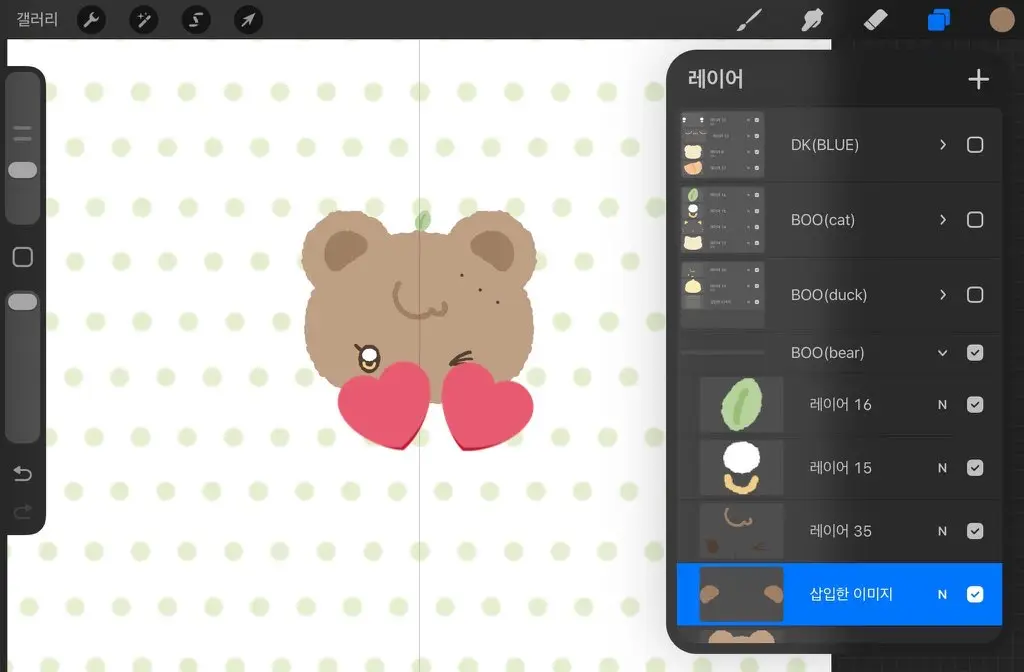The height and width of the screenshot is (672, 1024).
Task: Open the Adjustments magic wand menu
Action: tap(144, 20)
